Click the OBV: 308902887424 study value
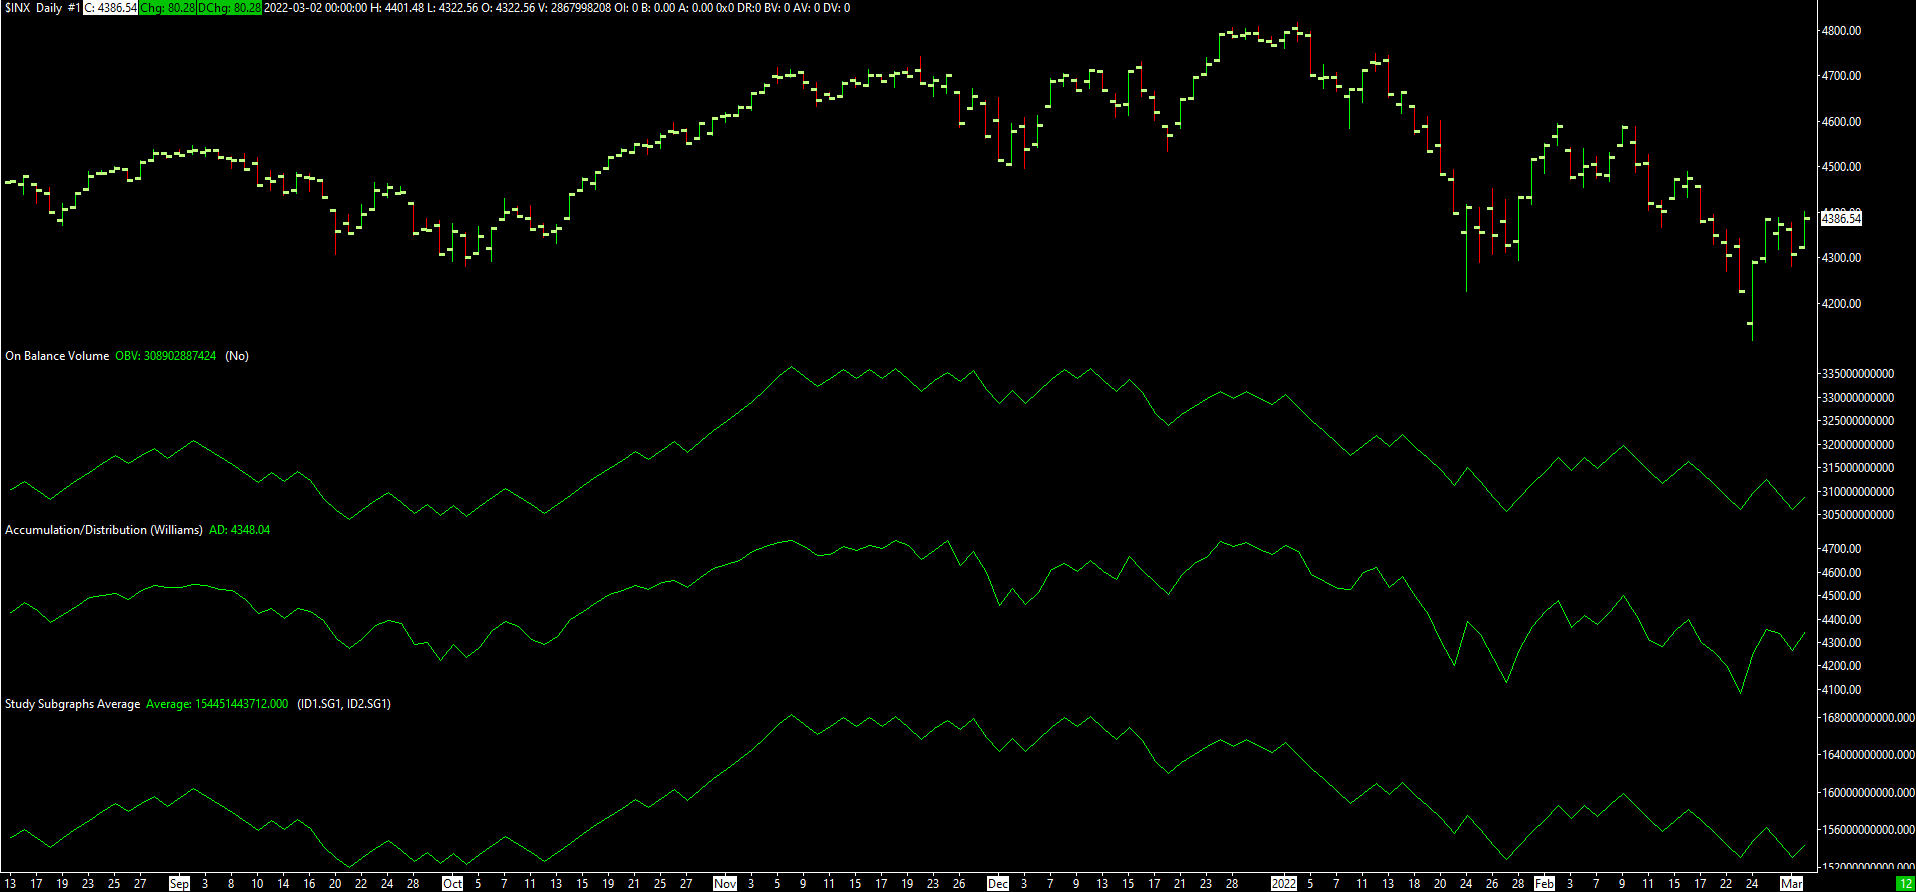The height and width of the screenshot is (892, 1916). [x=165, y=356]
